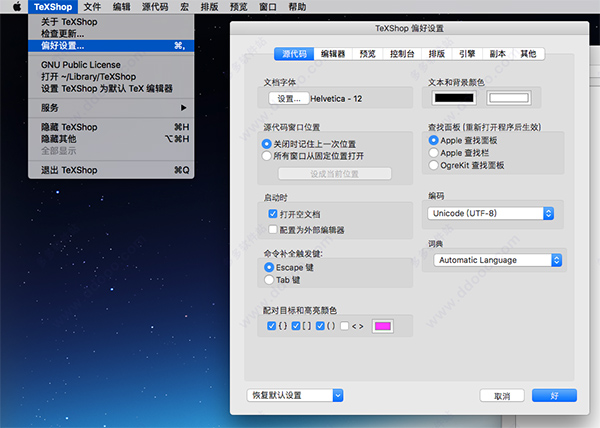Choose 打开 ~/Library/TeXShop entry
600x428 pixels.
click(x=111, y=76)
